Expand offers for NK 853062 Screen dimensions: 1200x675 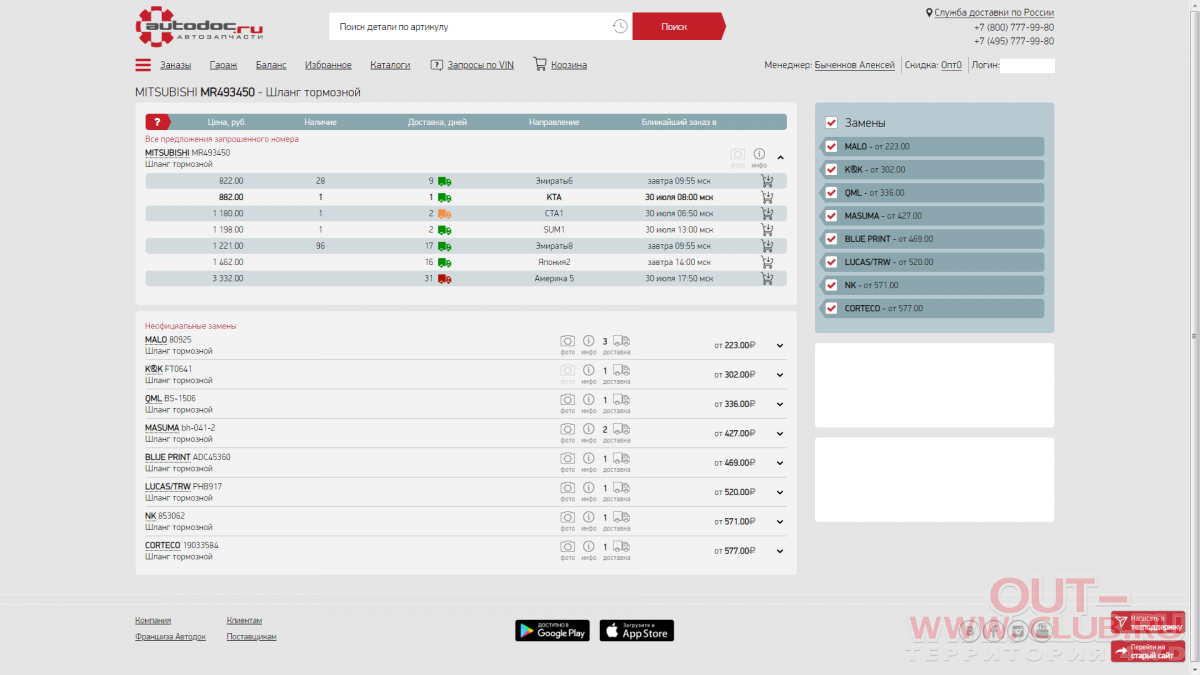tap(780, 521)
